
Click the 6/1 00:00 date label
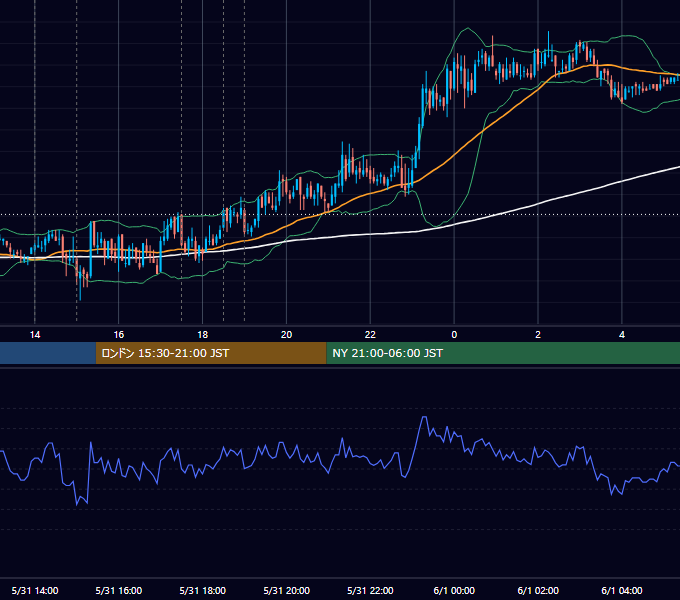454,590
